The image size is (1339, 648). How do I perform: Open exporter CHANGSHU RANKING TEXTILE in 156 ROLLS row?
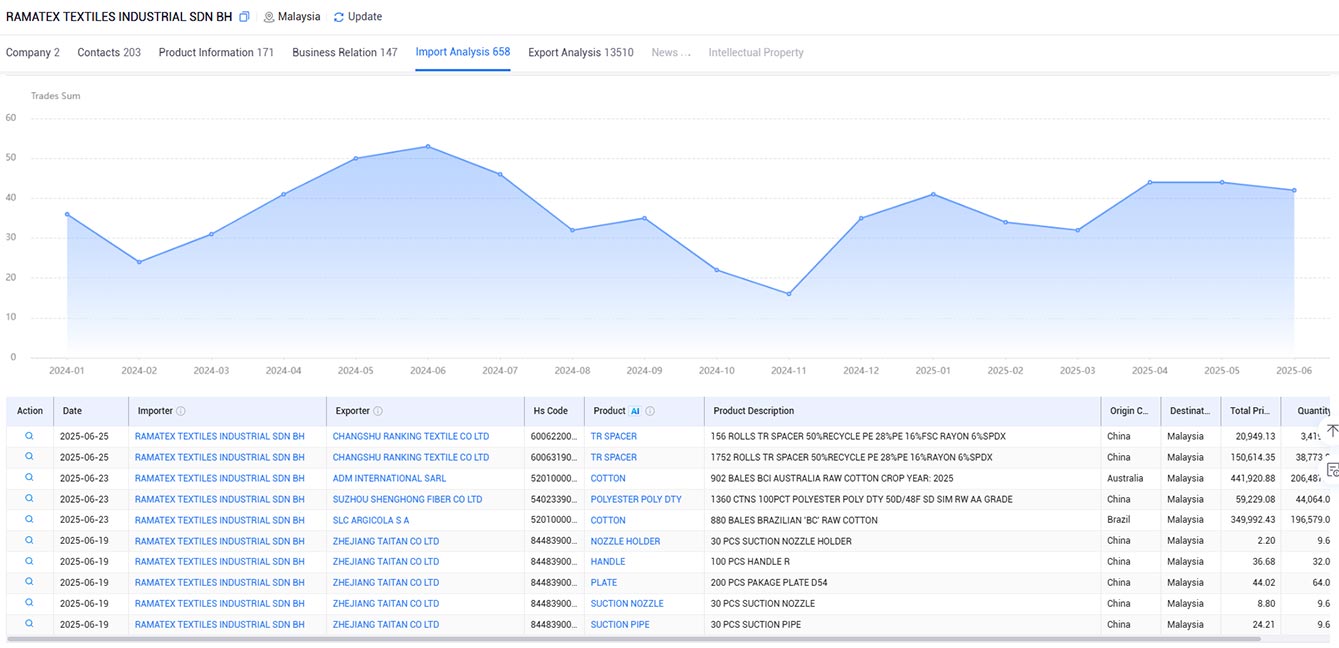(411, 436)
